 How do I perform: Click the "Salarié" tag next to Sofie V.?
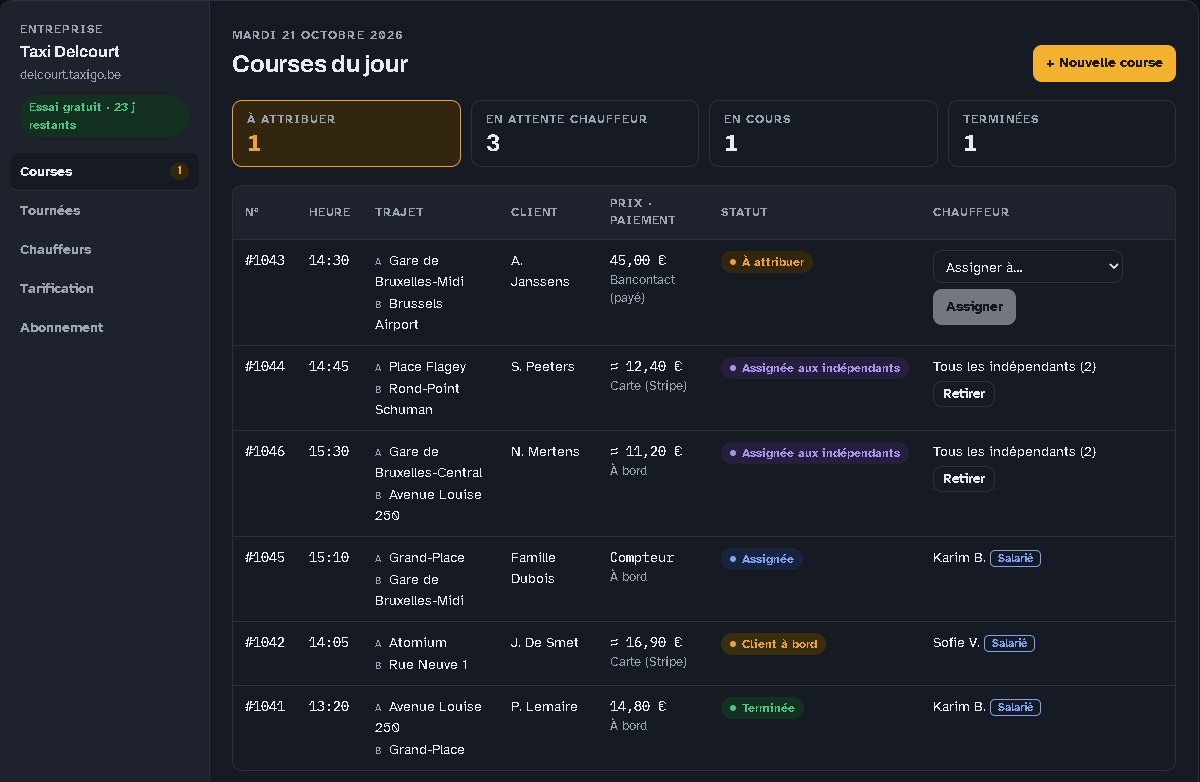[1009, 643]
